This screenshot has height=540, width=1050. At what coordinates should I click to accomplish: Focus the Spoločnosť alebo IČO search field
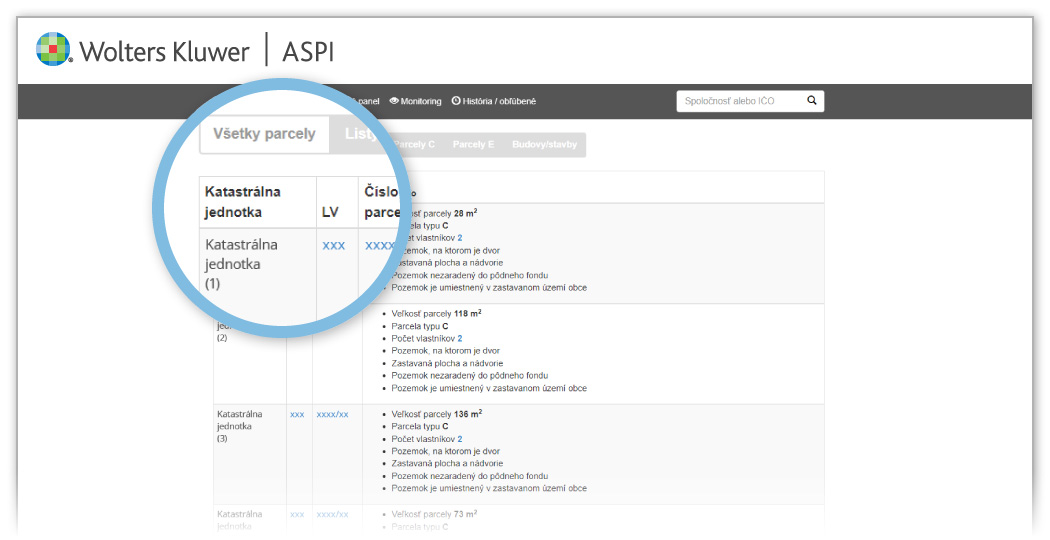(x=738, y=101)
